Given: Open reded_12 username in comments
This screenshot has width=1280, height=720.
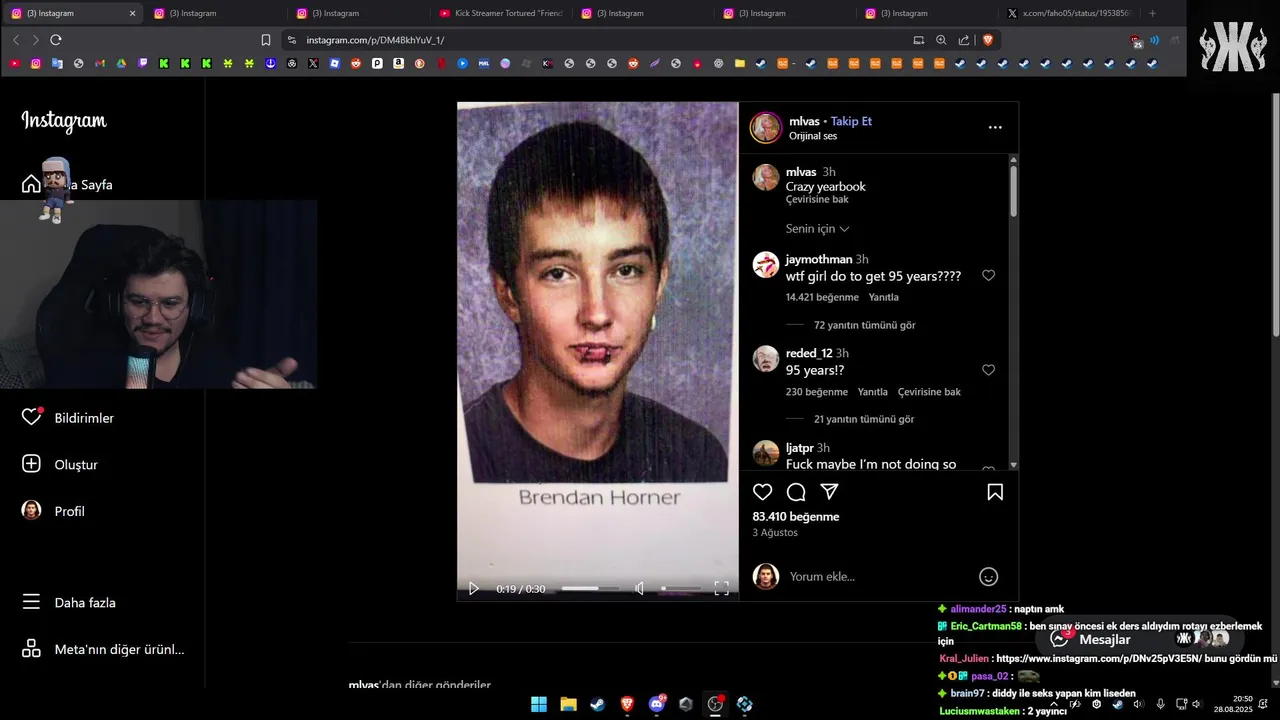Looking at the screenshot, I should point(809,353).
